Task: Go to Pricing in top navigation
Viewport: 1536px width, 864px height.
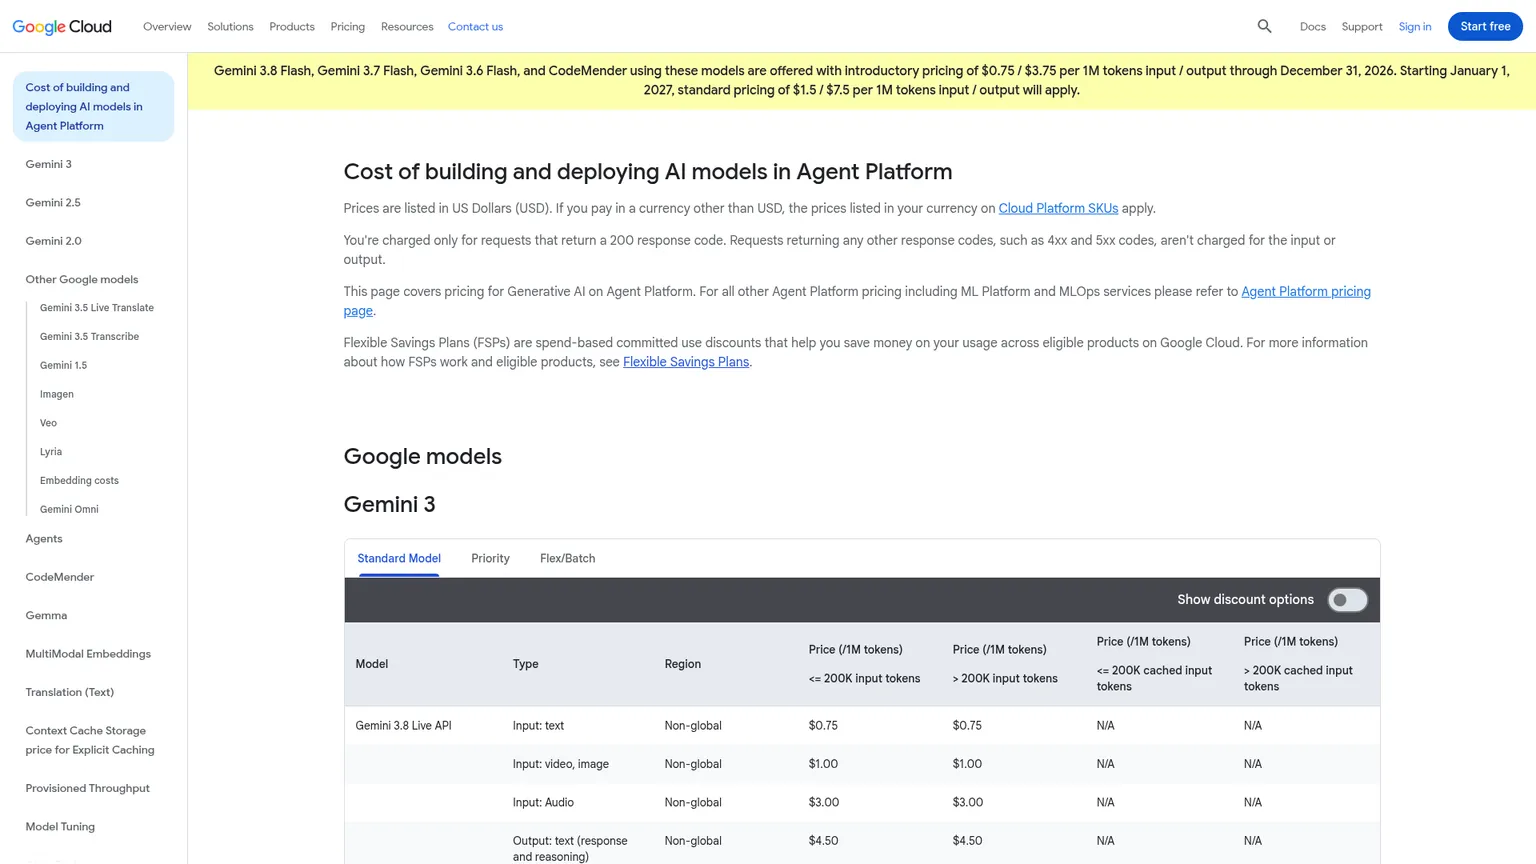Action: 348,27
